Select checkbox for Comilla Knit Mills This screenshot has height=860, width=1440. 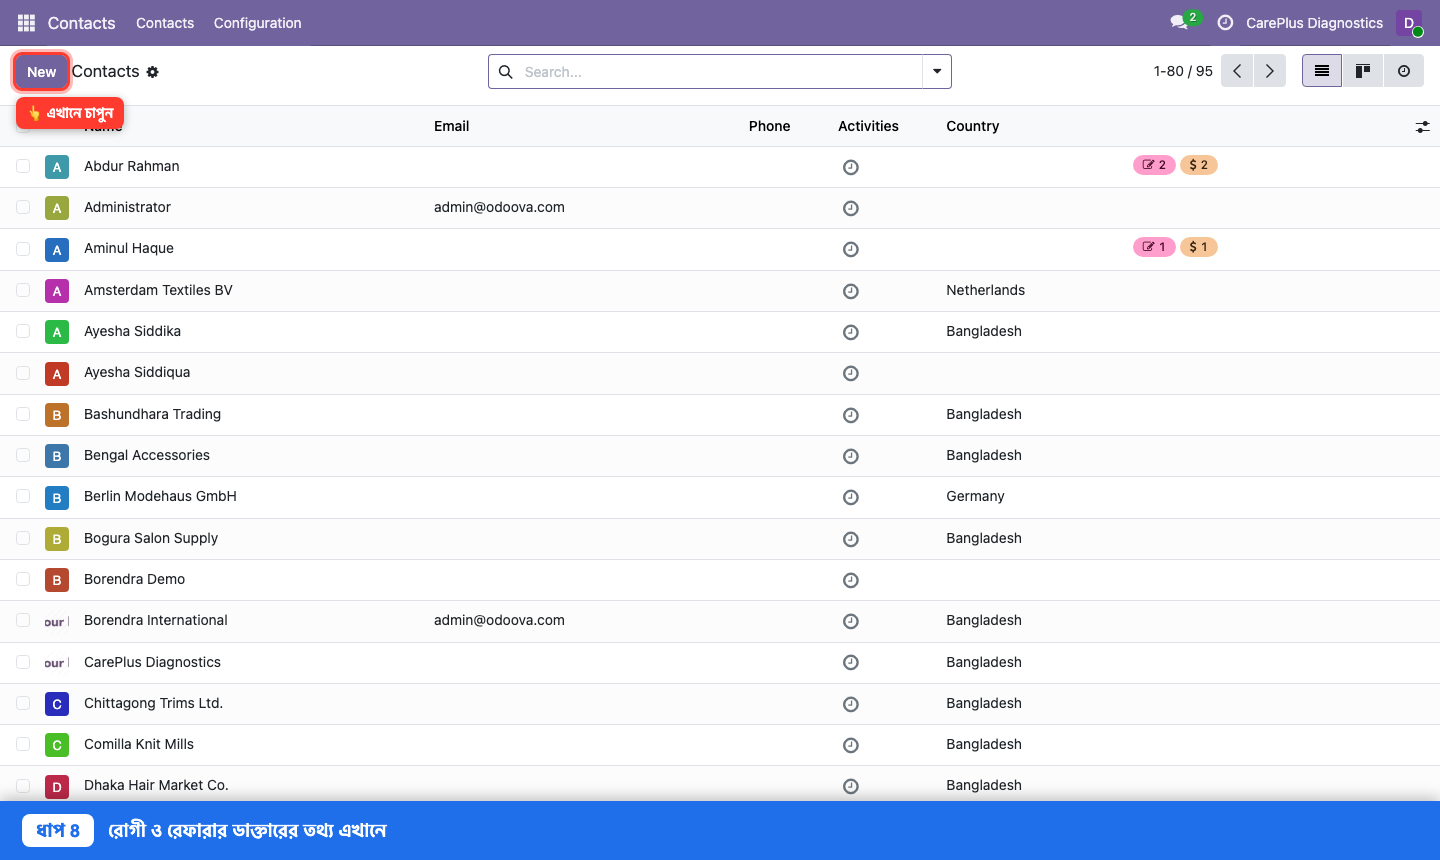click(23, 744)
